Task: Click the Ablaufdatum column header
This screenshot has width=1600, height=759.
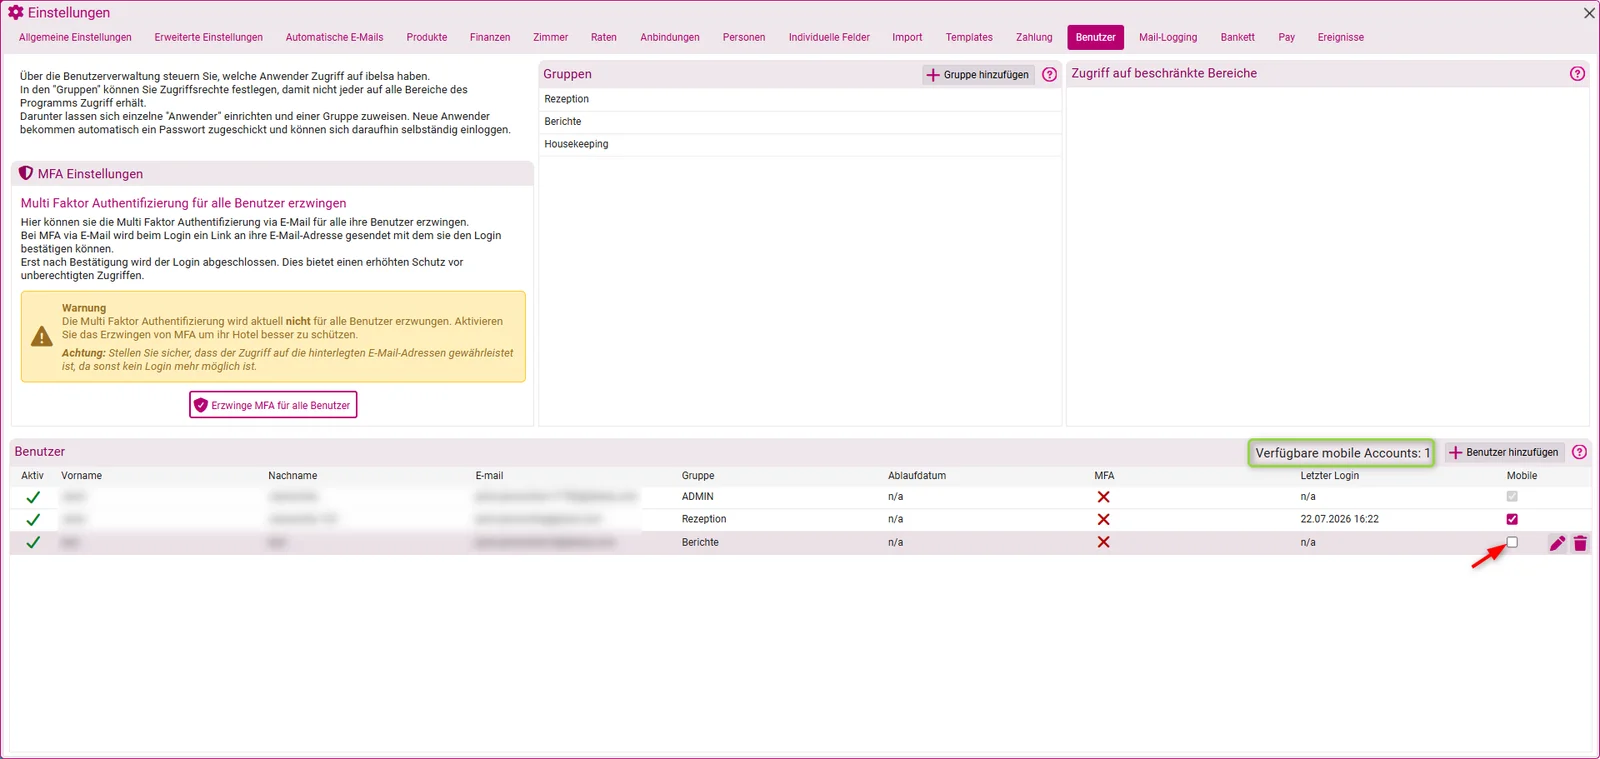Action: coord(917,476)
